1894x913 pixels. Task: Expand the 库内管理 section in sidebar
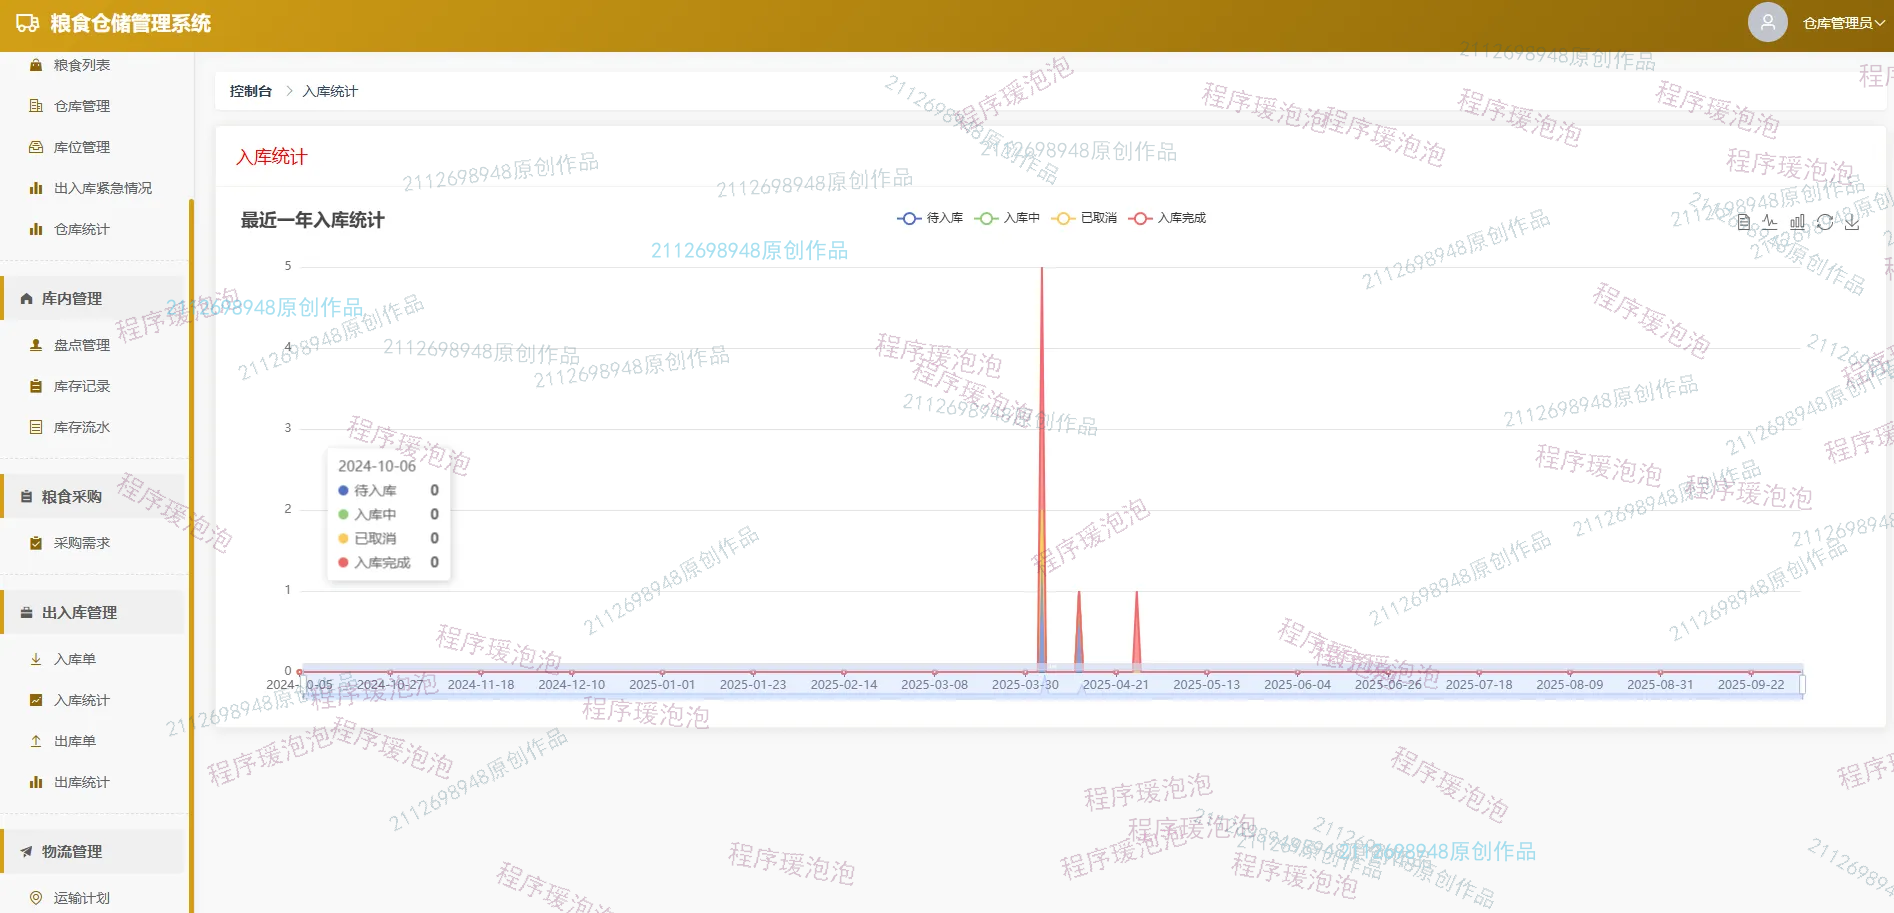70,298
